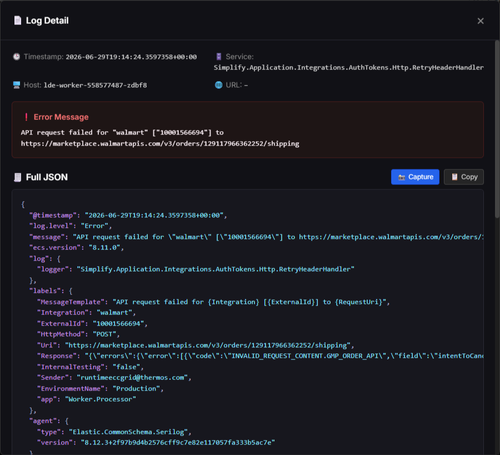The width and height of the screenshot is (500, 455).
Task: Click the "logger" JSON line
Action: pos(196,269)
